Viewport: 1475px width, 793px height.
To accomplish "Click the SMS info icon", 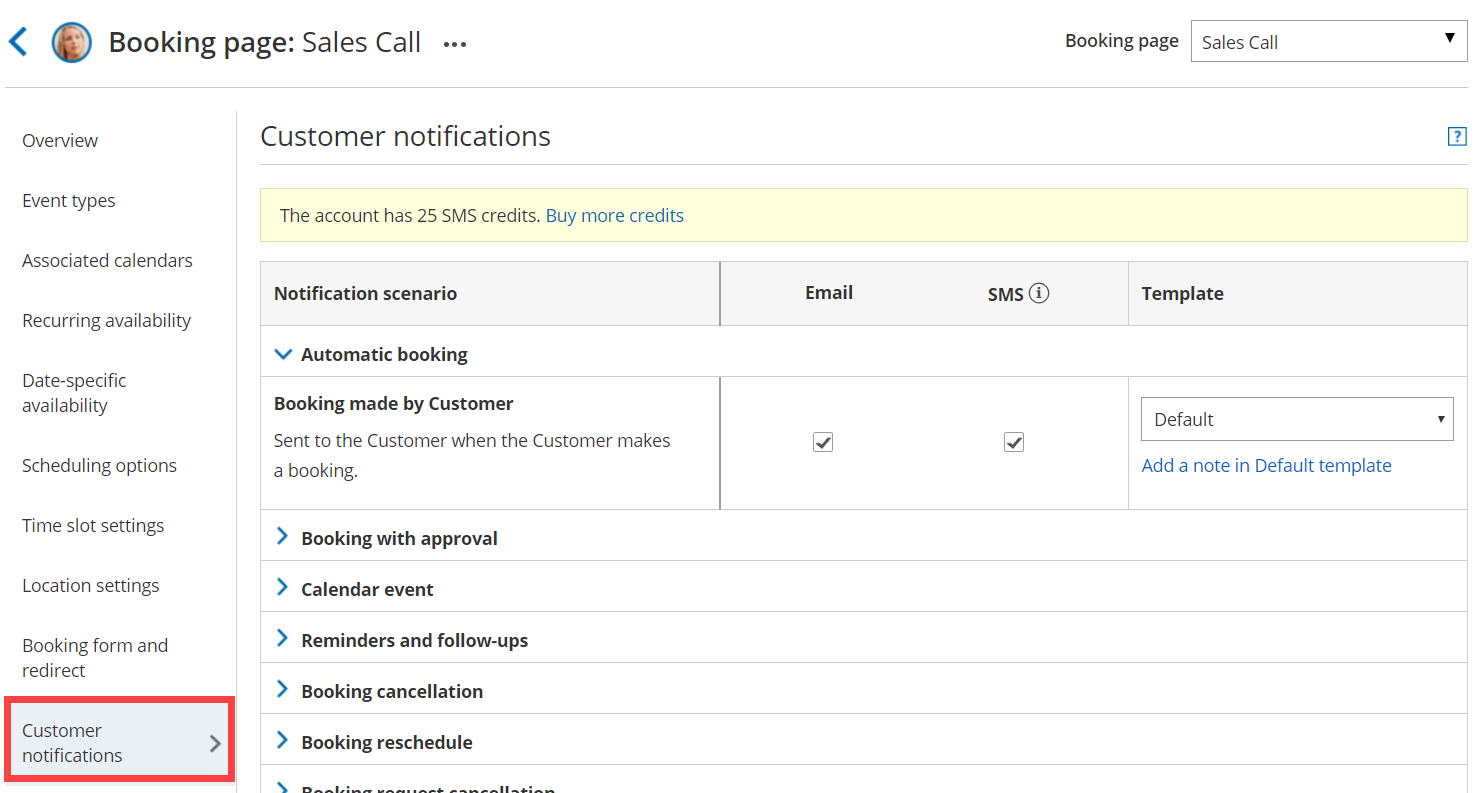I will coord(1039,293).
